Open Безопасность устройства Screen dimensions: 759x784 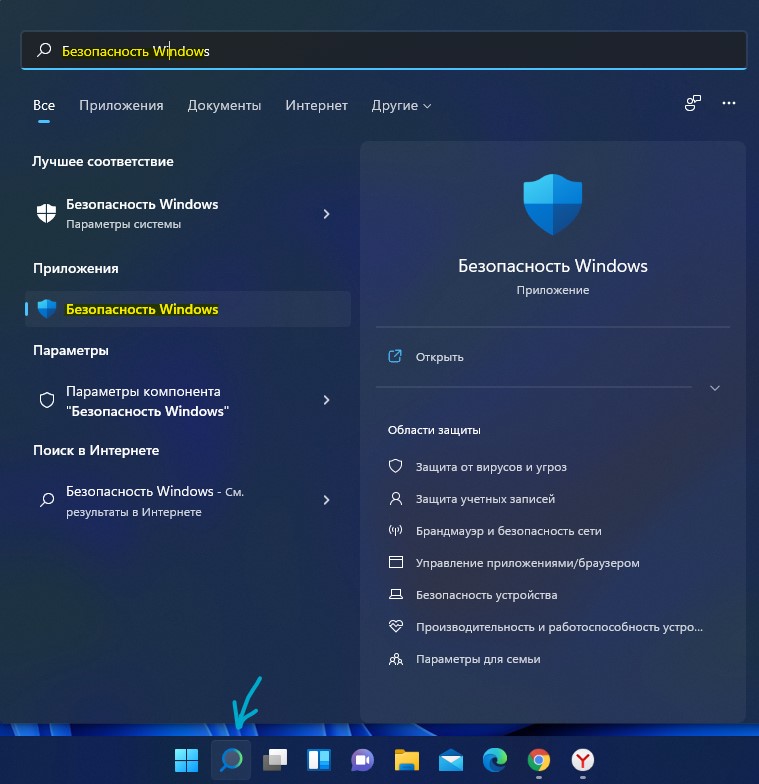pyautogui.click(x=486, y=595)
